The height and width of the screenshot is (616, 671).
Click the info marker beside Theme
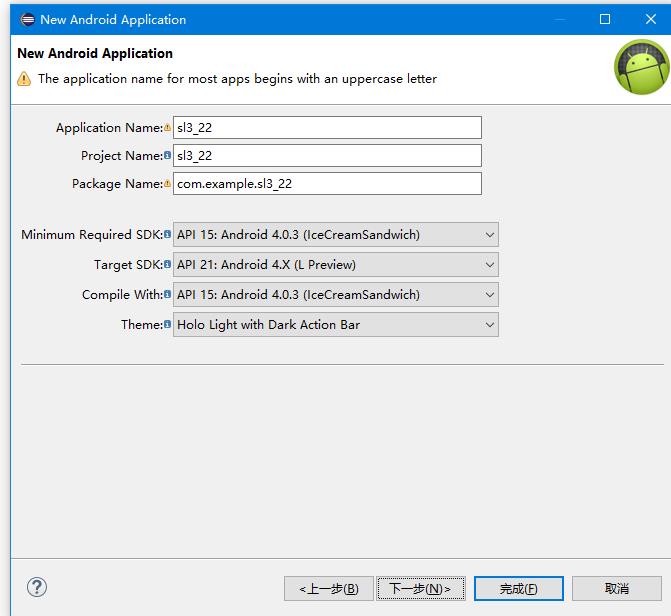click(167, 324)
